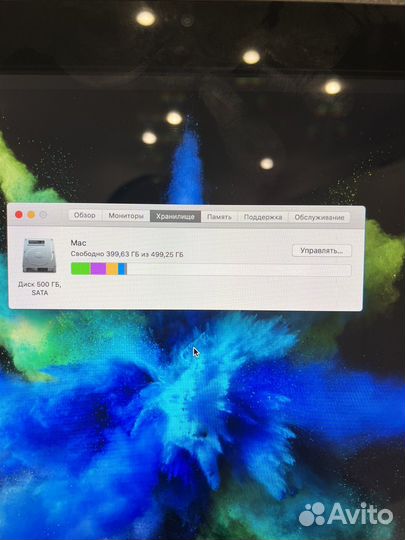This screenshot has height=540, width=405.
Task: Switch to the Обслуживание tab
Action: (x=319, y=217)
